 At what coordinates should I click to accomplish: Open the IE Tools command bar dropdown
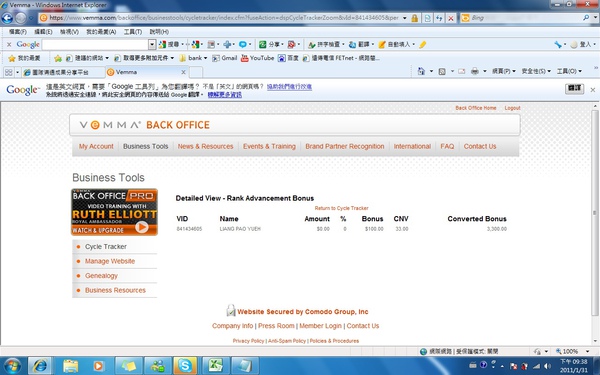coord(569,71)
